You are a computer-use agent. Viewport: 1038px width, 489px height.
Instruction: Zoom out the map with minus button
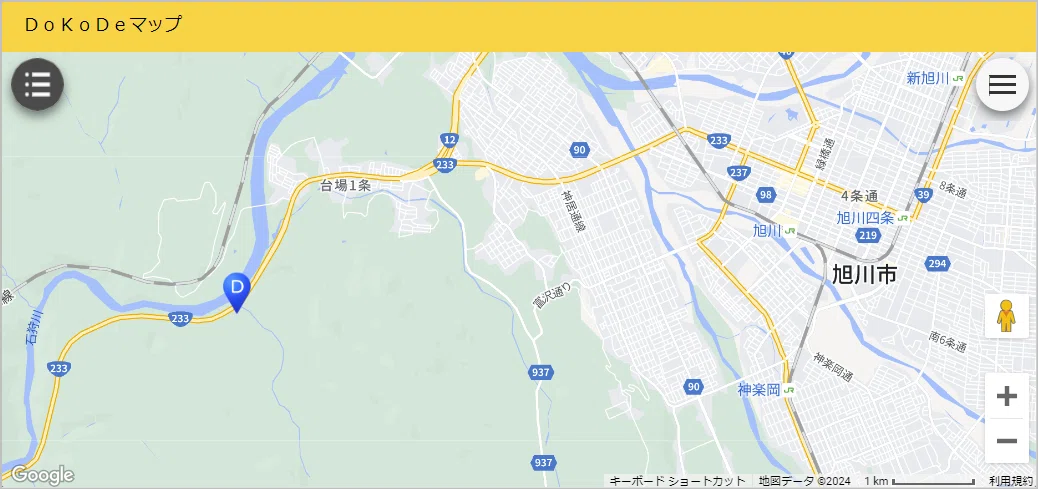(1006, 441)
